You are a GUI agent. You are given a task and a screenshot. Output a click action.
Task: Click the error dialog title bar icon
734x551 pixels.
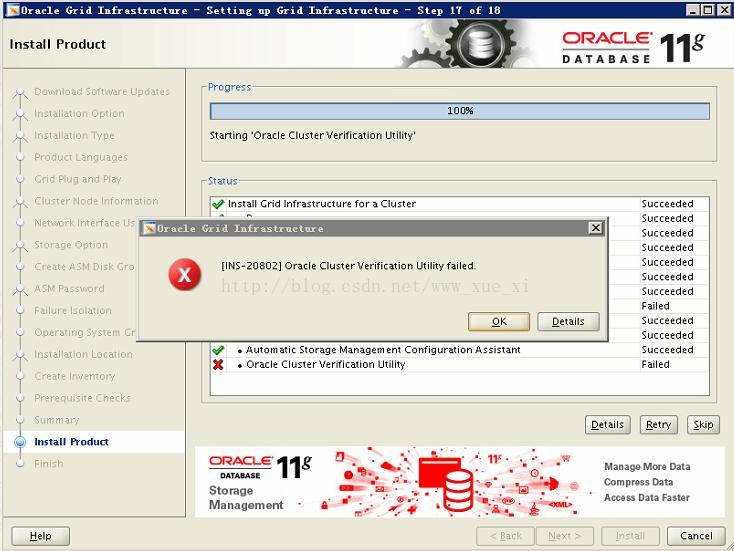click(149, 228)
